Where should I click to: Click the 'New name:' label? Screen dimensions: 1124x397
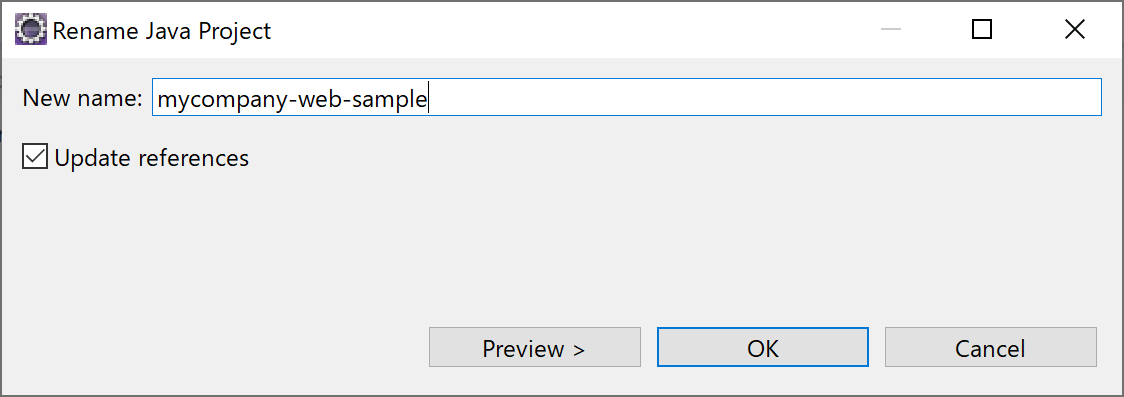tap(82, 97)
